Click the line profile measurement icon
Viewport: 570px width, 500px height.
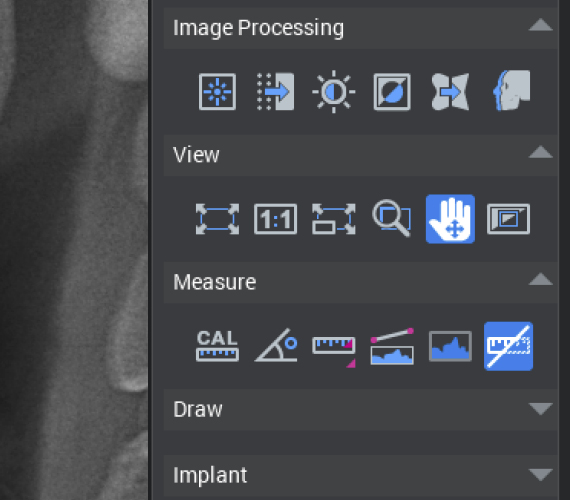click(x=392, y=346)
